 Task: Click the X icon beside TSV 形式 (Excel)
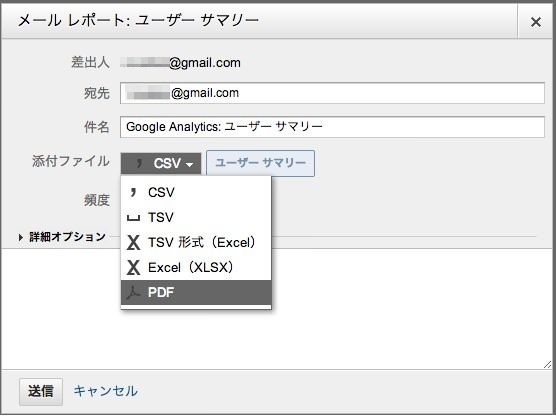point(133,243)
